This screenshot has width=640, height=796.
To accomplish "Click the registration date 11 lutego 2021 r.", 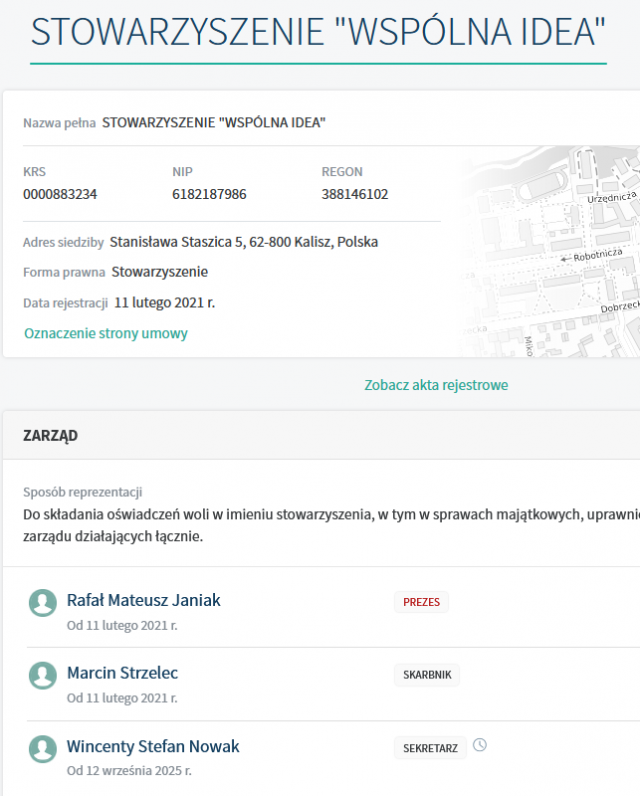I will 164,303.
